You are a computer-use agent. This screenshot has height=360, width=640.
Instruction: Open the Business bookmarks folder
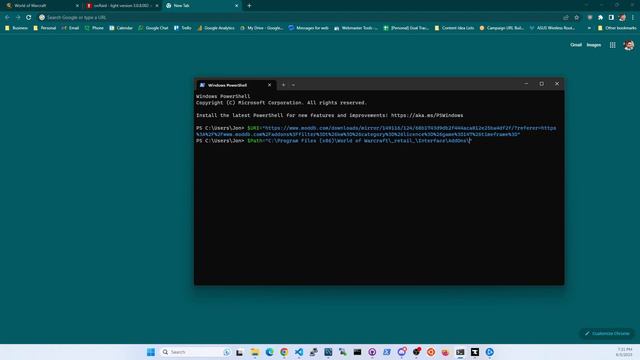16,28
